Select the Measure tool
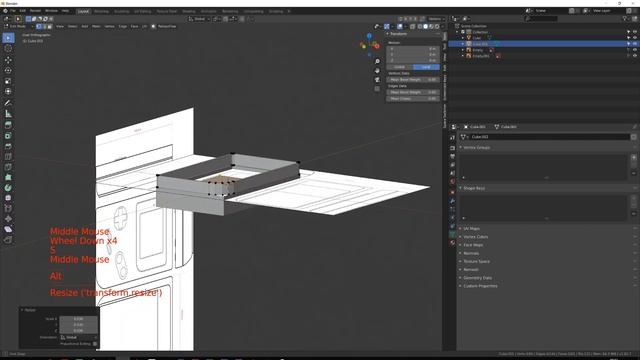The height and width of the screenshot is (360, 640). coord(8,114)
